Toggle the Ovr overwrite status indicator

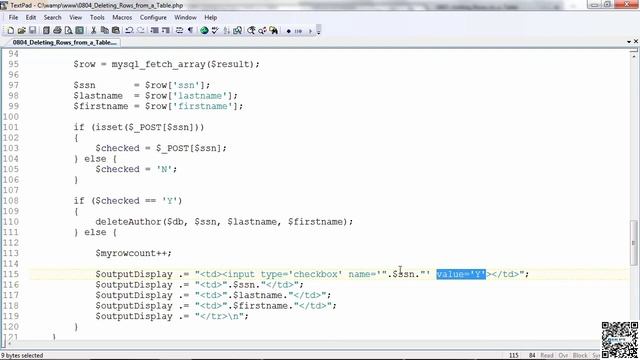[563, 356]
